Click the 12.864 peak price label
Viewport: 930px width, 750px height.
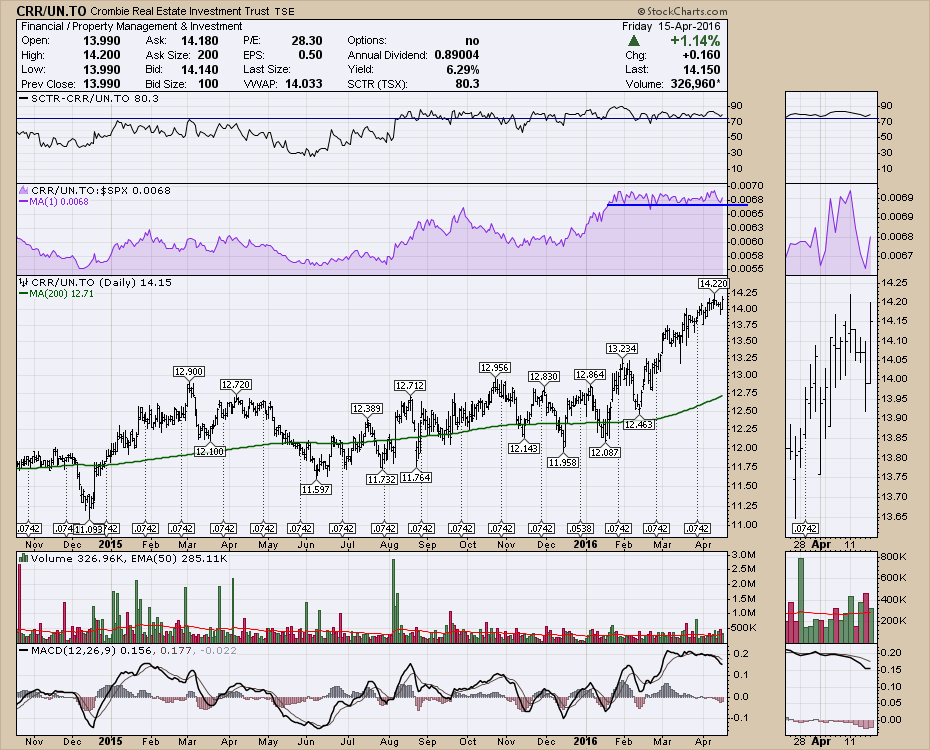click(x=590, y=375)
